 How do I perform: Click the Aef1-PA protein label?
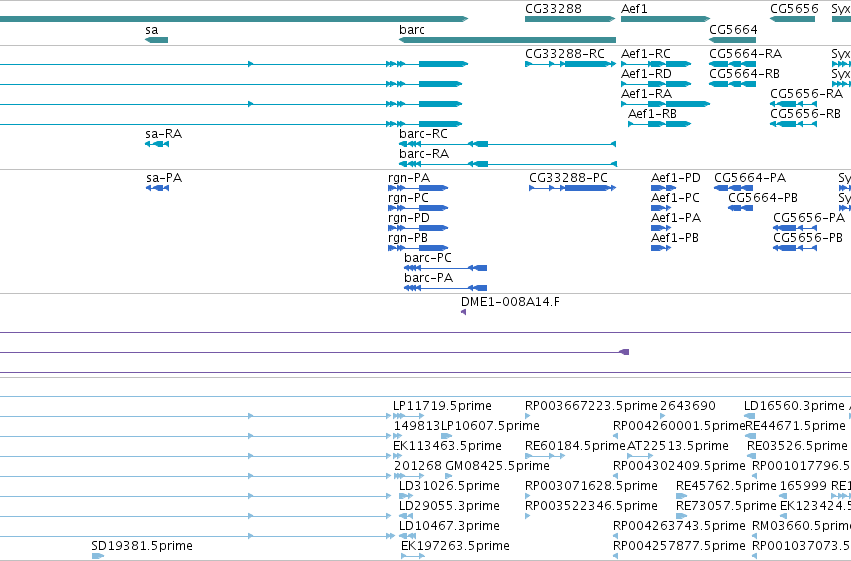(676, 218)
